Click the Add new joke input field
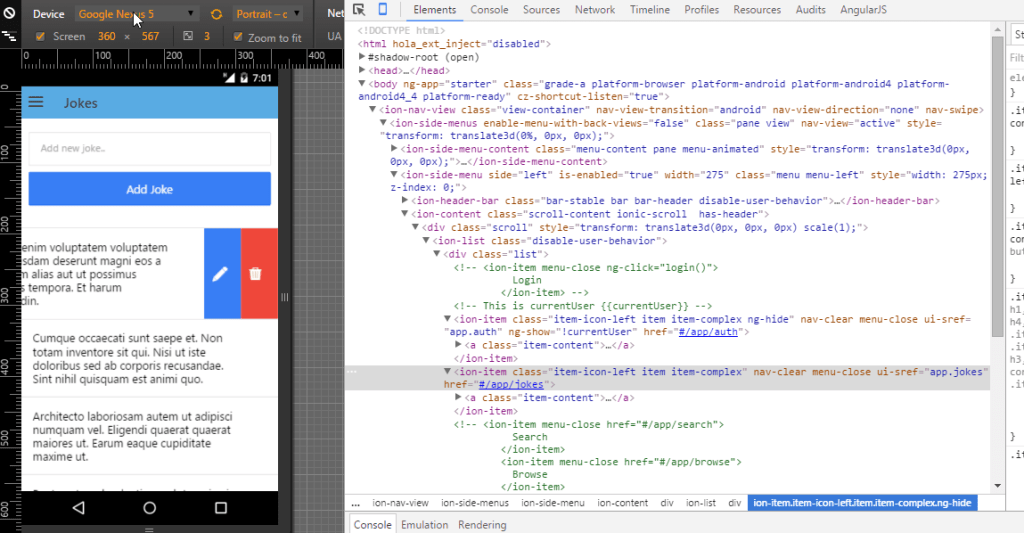The image size is (1024, 533). 149,148
